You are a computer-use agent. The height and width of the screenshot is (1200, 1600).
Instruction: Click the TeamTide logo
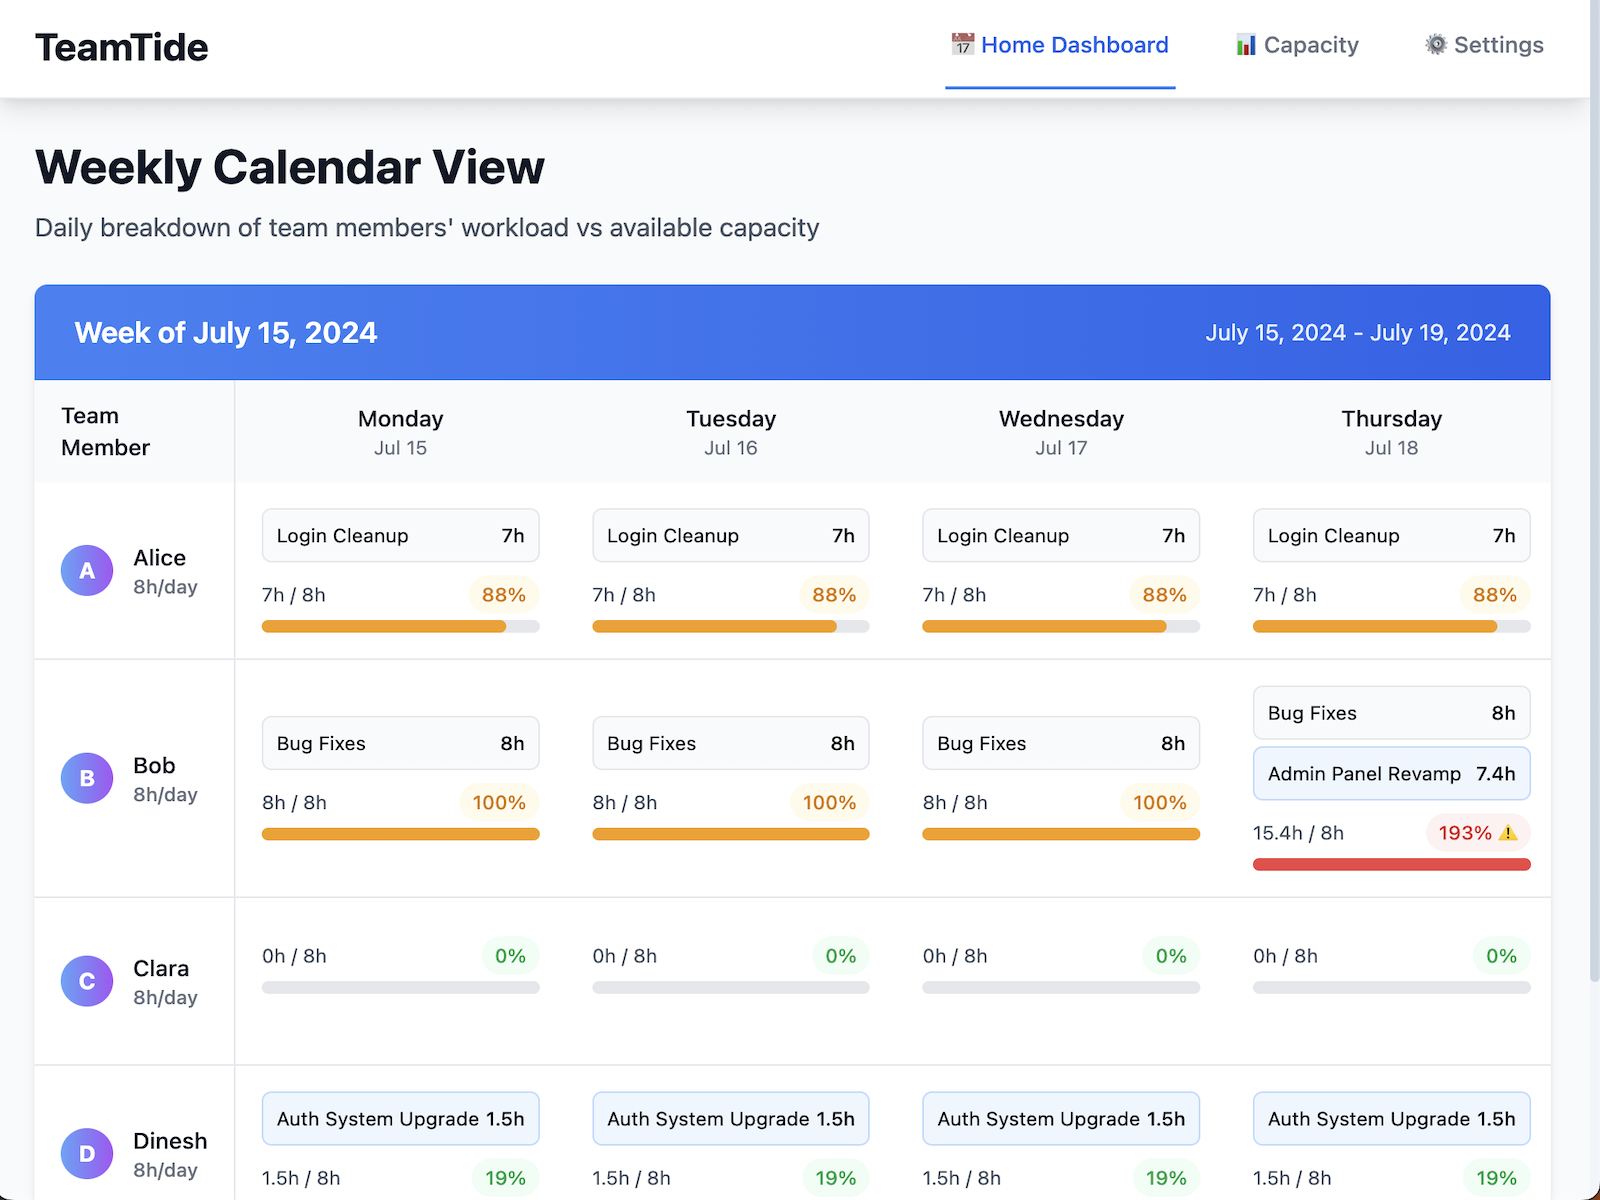pos(121,47)
